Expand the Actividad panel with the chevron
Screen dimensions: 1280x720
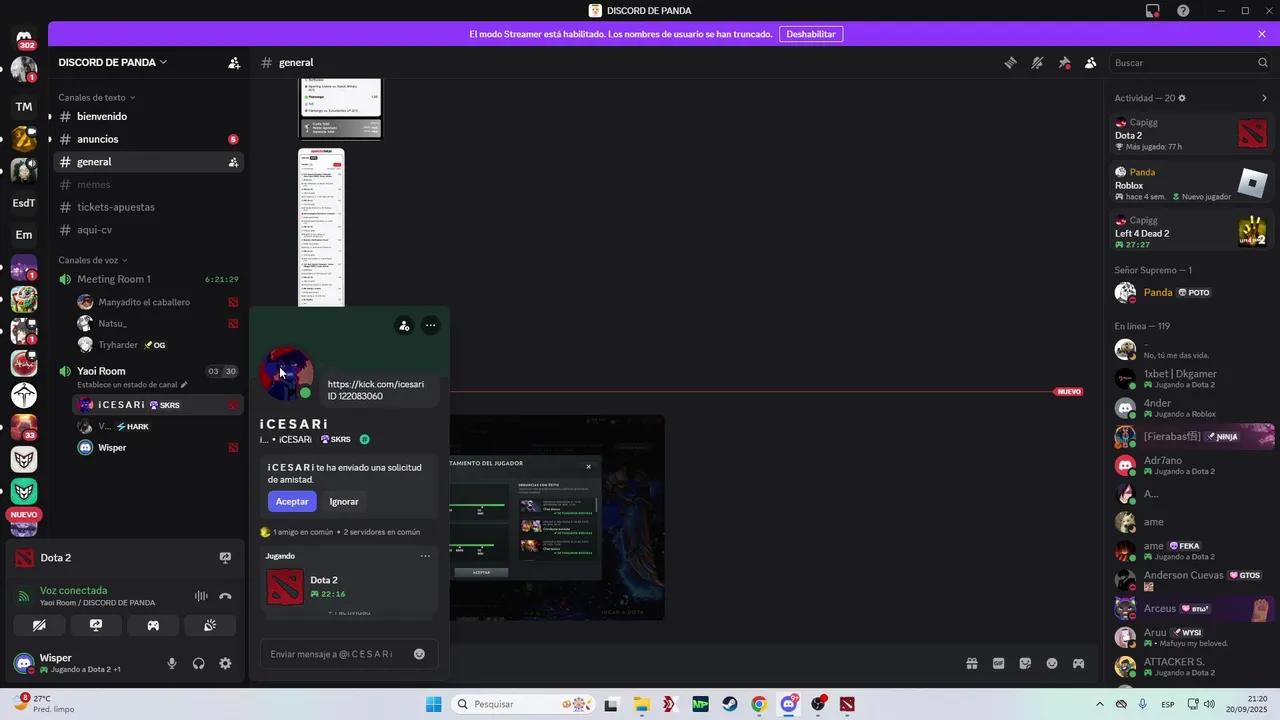(1264, 98)
